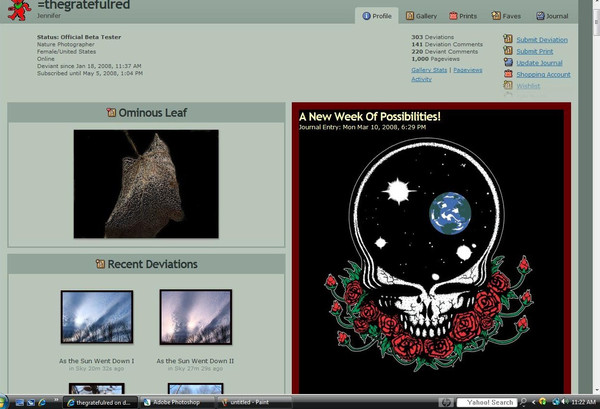
Task: Click the 'Subscribed until May 5, 2008' line
Action: (x=90, y=73)
